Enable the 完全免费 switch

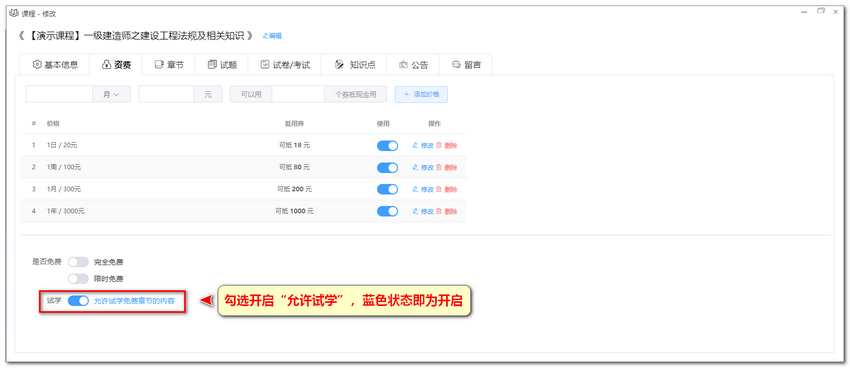78,262
